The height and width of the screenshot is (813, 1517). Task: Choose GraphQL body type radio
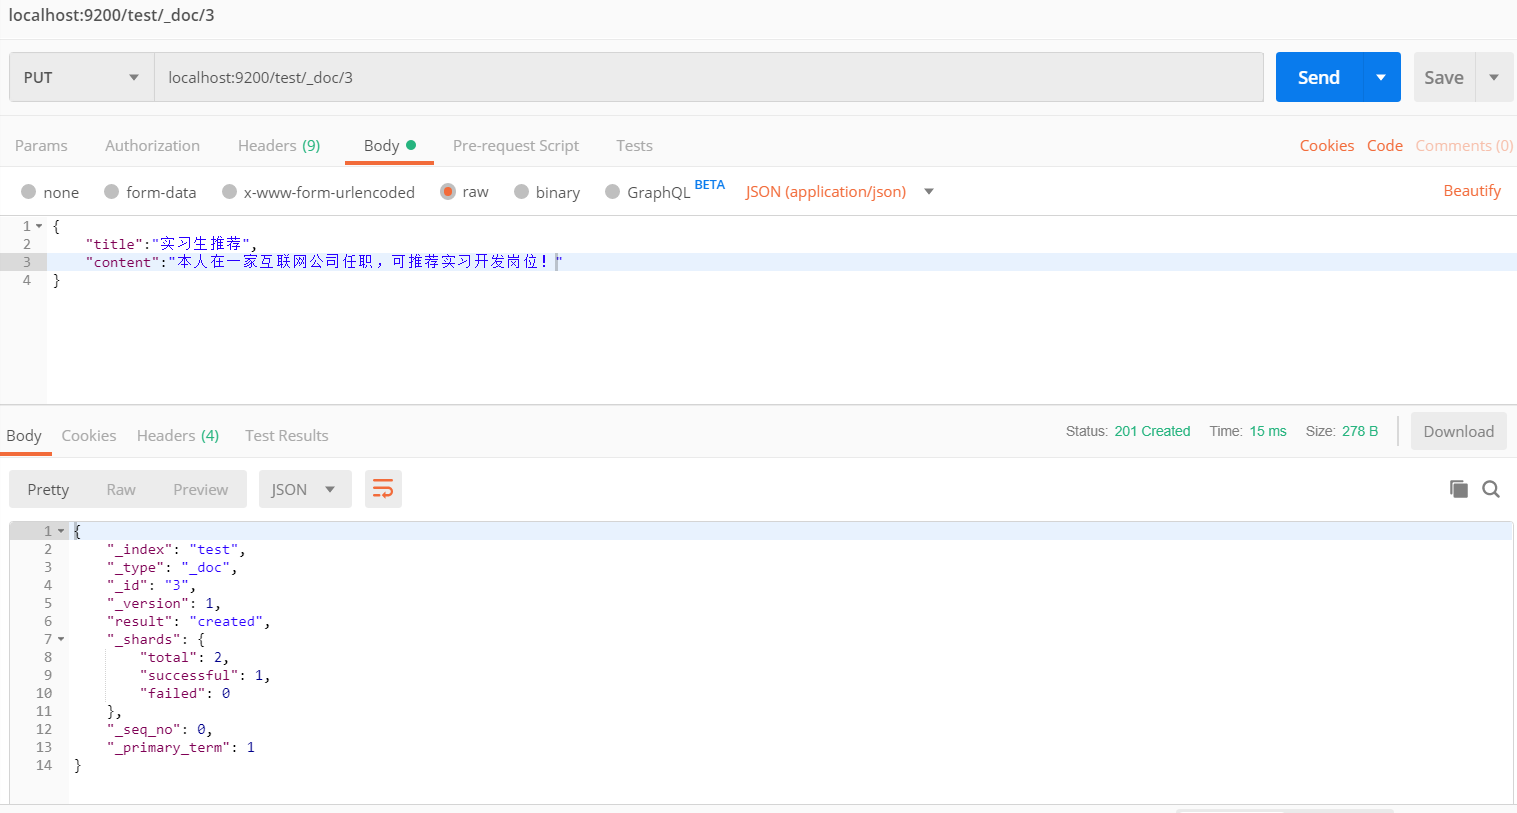click(613, 192)
